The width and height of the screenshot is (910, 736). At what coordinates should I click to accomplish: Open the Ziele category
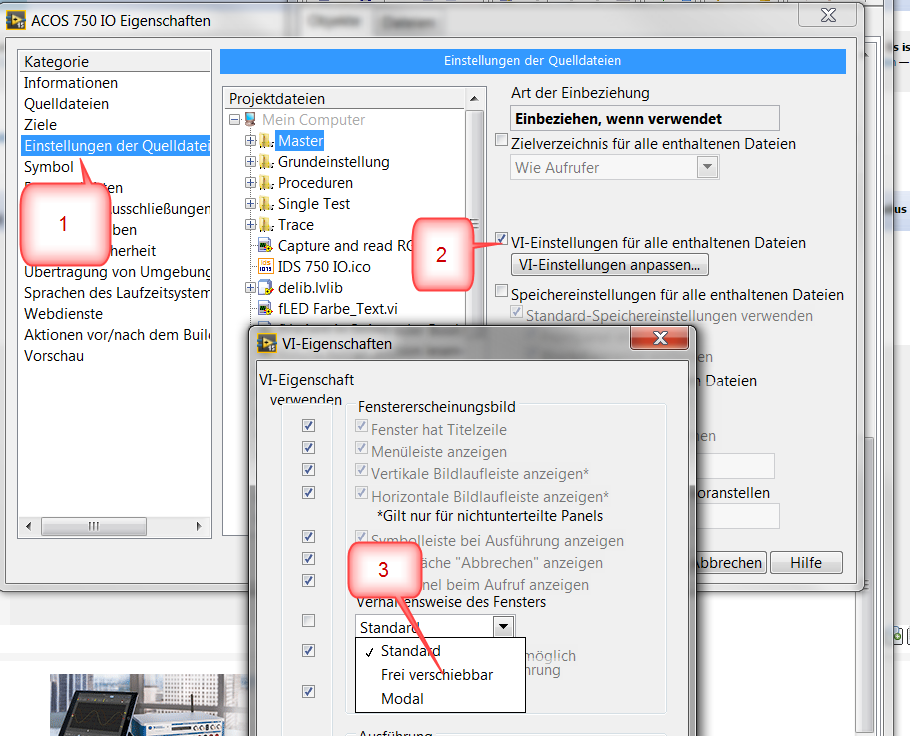[x=40, y=125]
